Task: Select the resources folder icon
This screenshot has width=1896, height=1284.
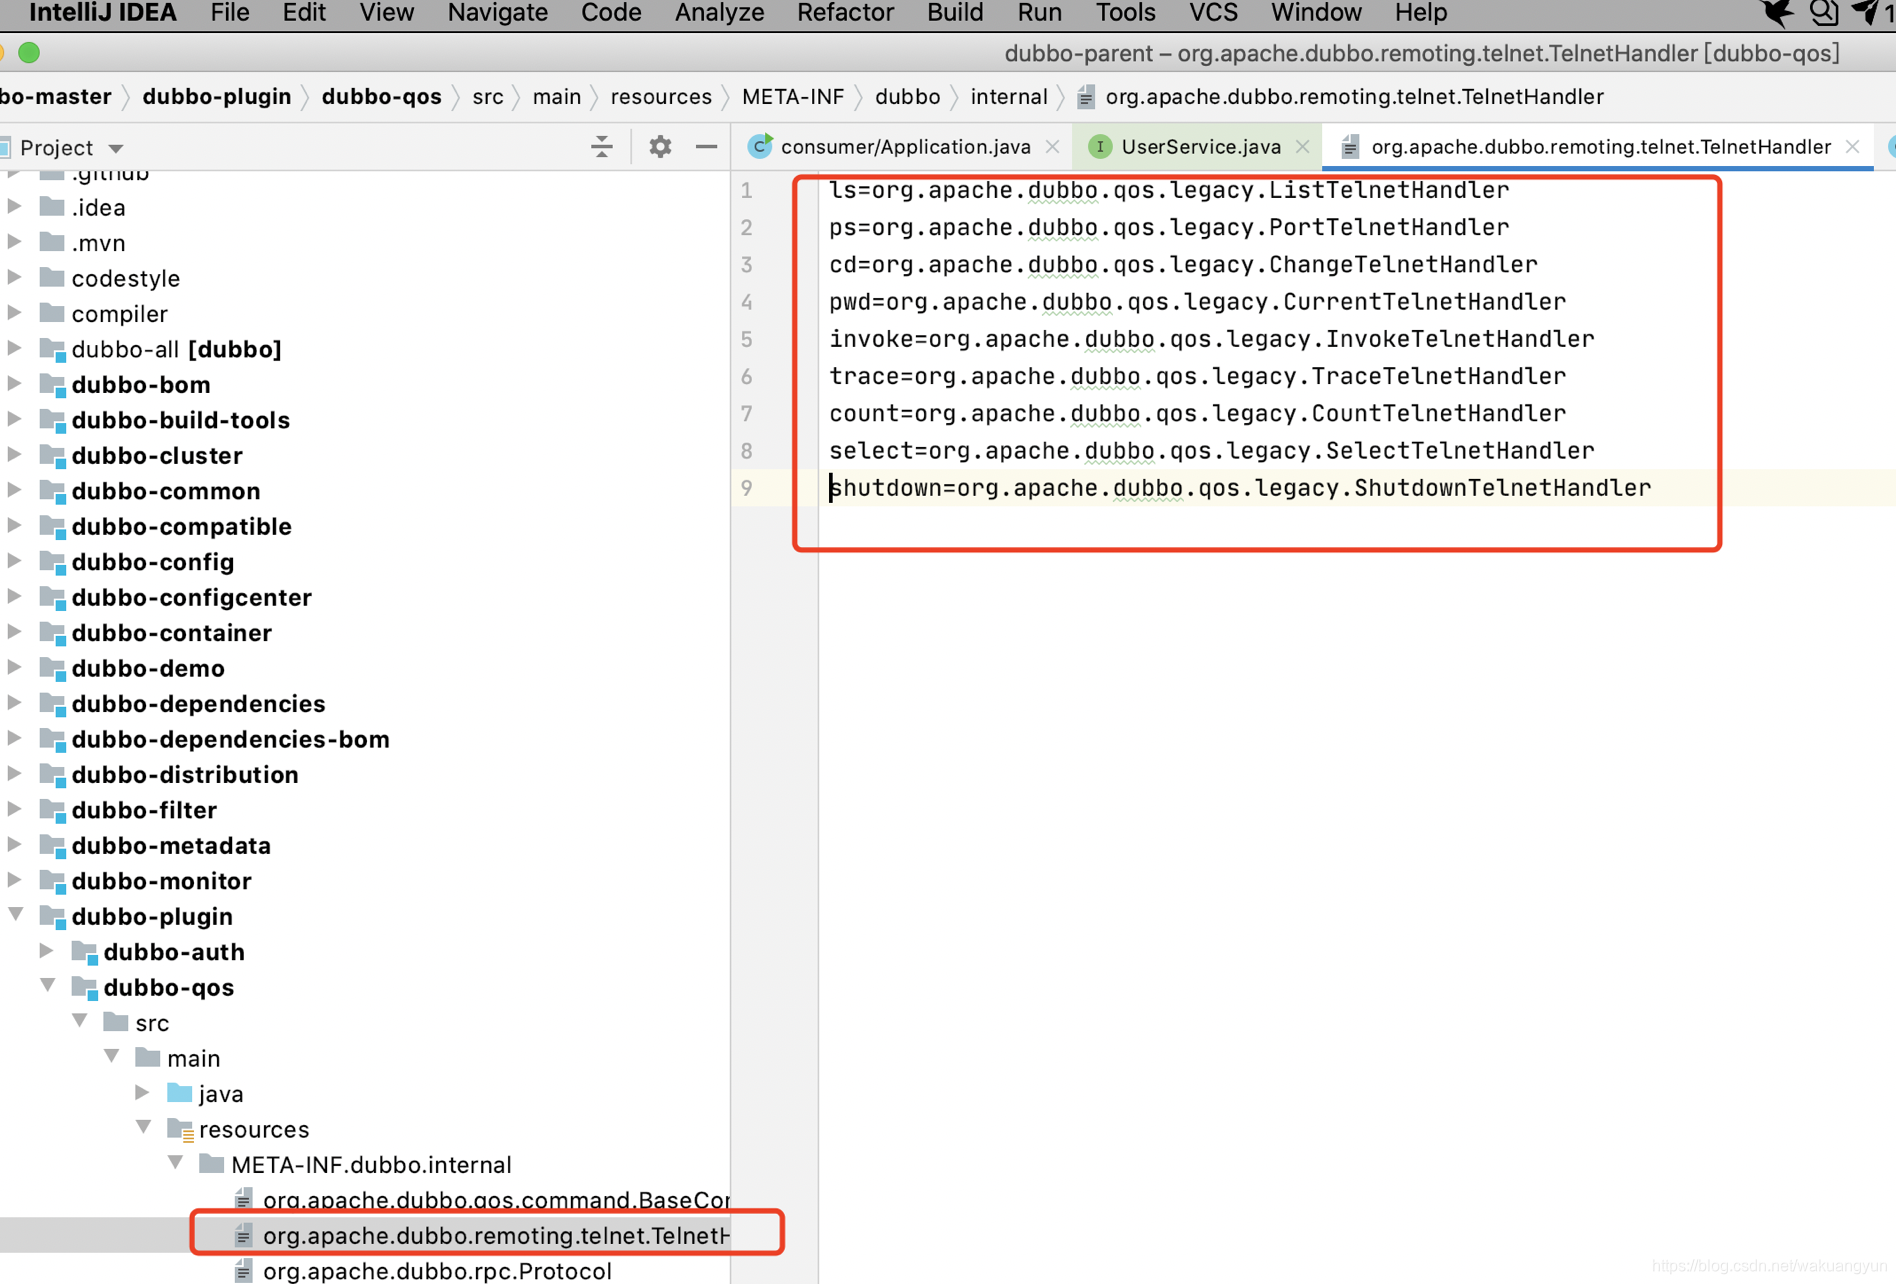Action: tap(181, 1129)
